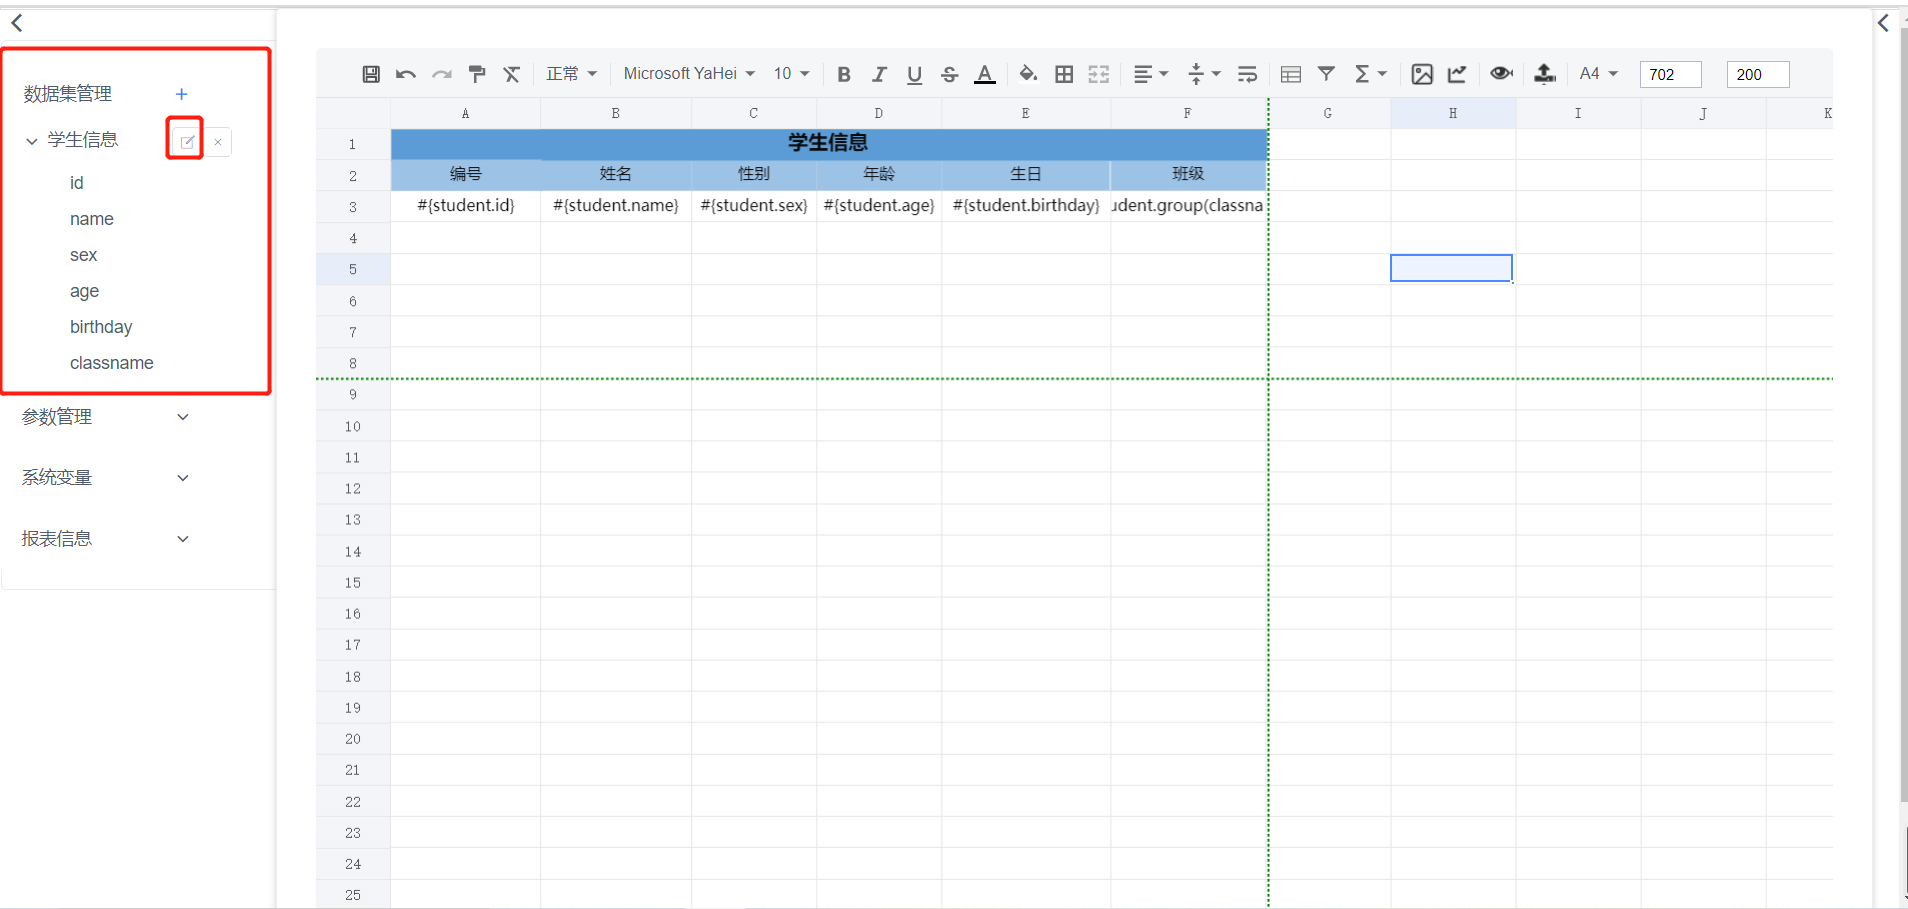Delete the 学生信息 dataset
This screenshot has width=1908, height=909.
[218, 141]
